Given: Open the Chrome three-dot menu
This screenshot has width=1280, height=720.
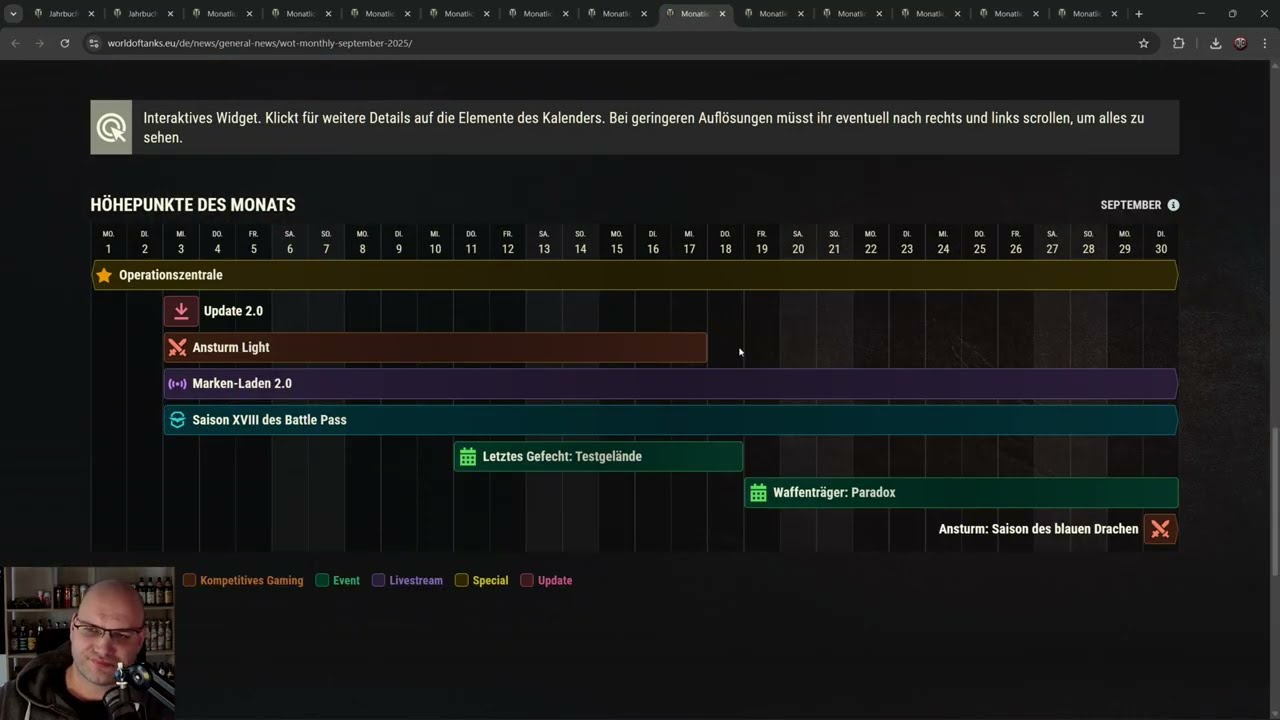Looking at the screenshot, I should click(1265, 43).
